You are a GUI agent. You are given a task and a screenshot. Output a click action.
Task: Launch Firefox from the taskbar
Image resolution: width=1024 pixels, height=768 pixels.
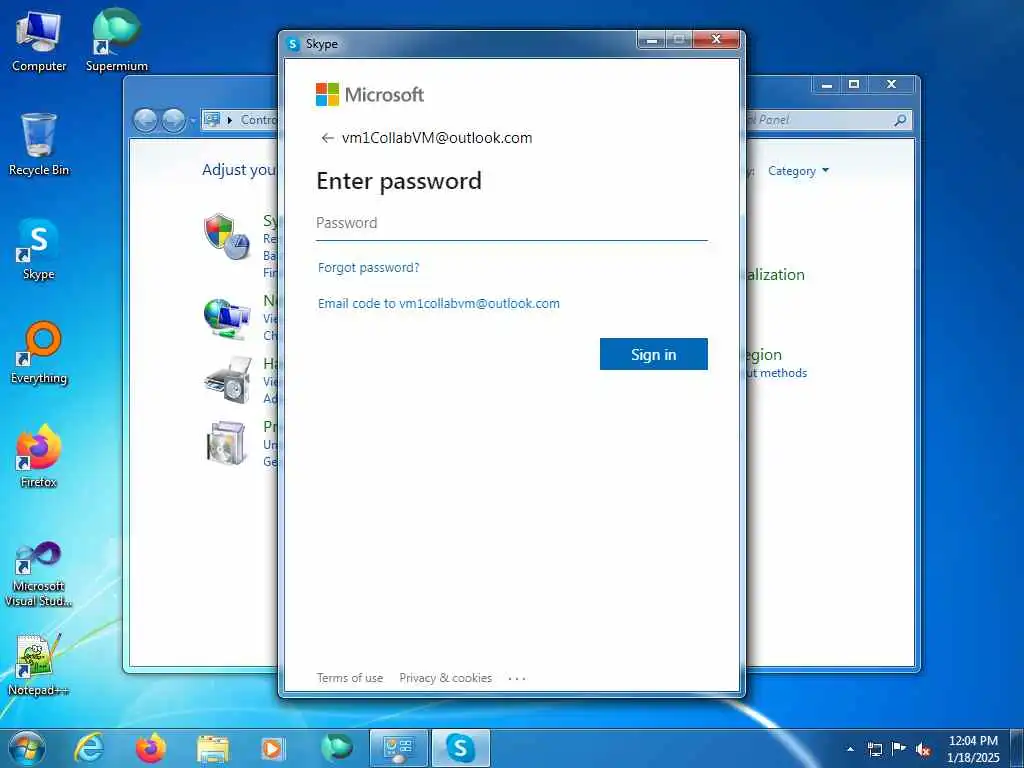(151, 748)
